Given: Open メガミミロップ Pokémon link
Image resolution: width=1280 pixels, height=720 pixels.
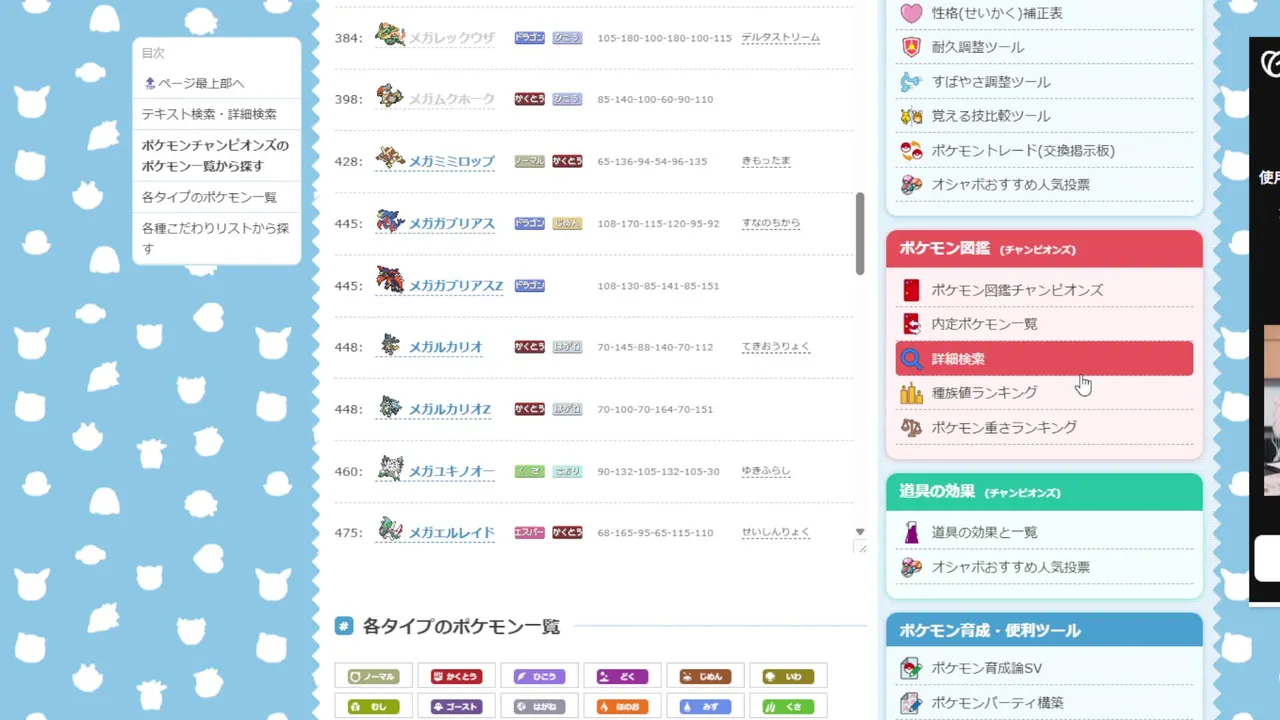Looking at the screenshot, I should point(451,161).
